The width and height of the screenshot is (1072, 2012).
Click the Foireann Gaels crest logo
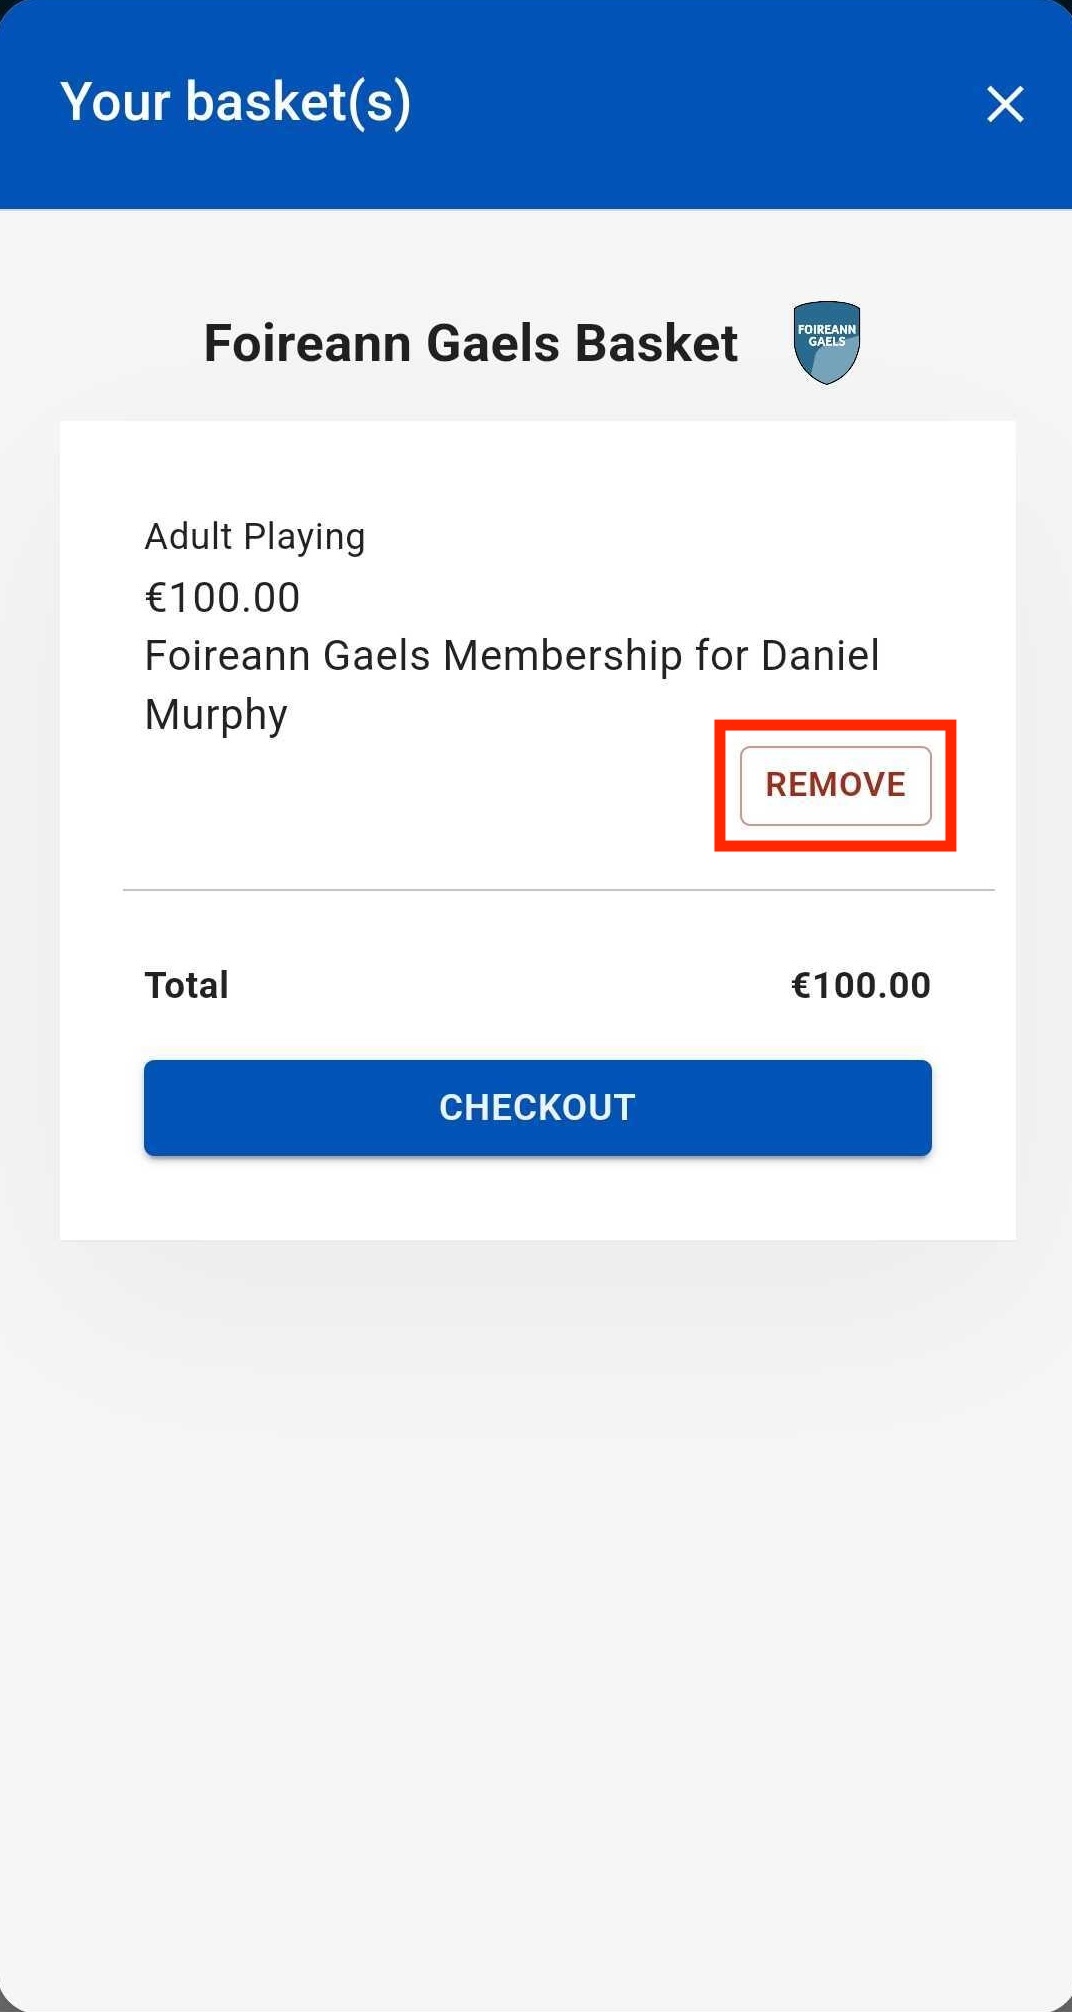(827, 343)
